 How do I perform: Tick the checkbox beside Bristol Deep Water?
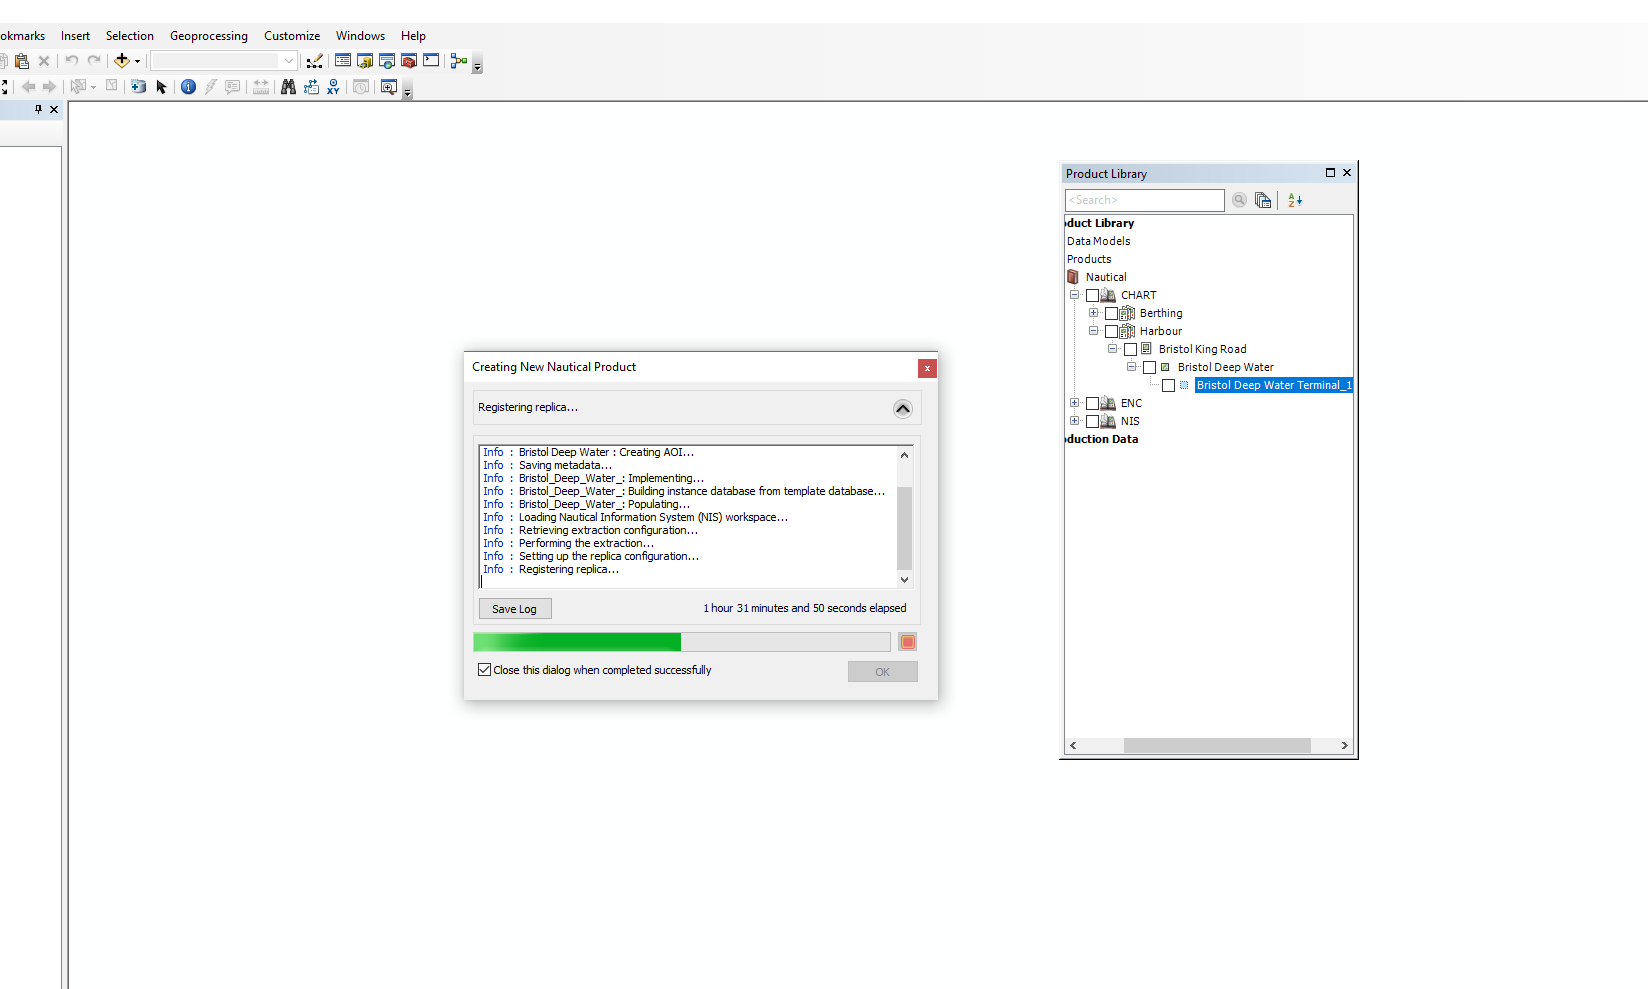click(1150, 367)
